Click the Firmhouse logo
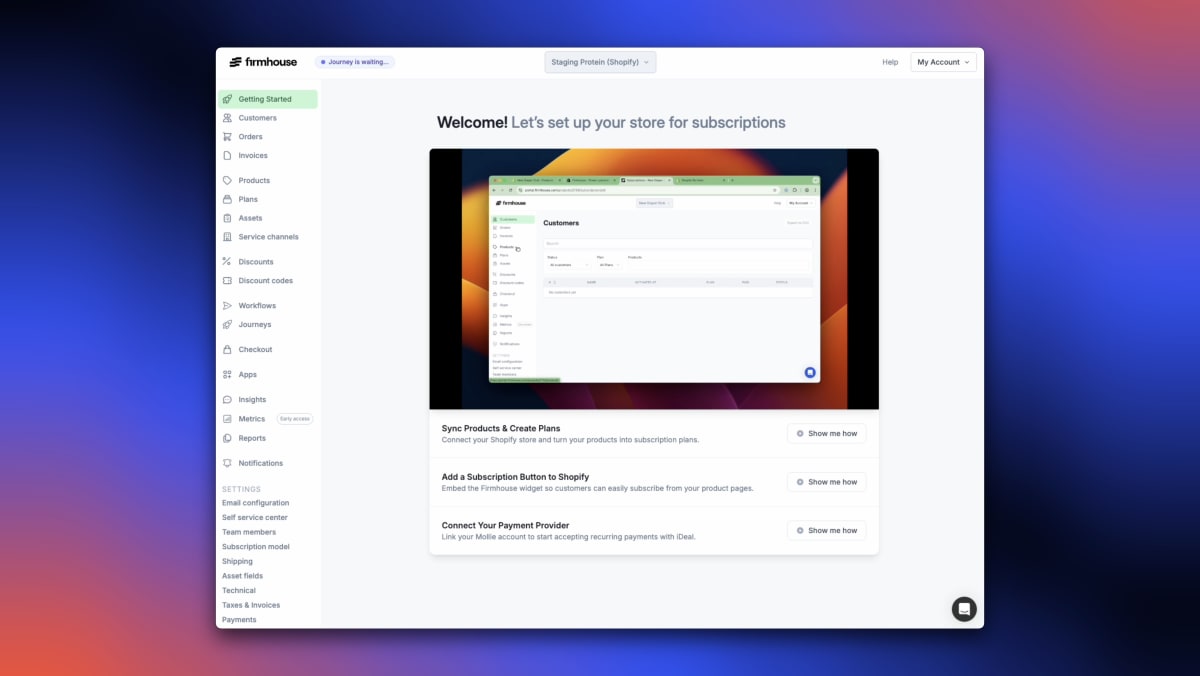The width and height of the screenshot is (1200, 676). click(263, 62)
